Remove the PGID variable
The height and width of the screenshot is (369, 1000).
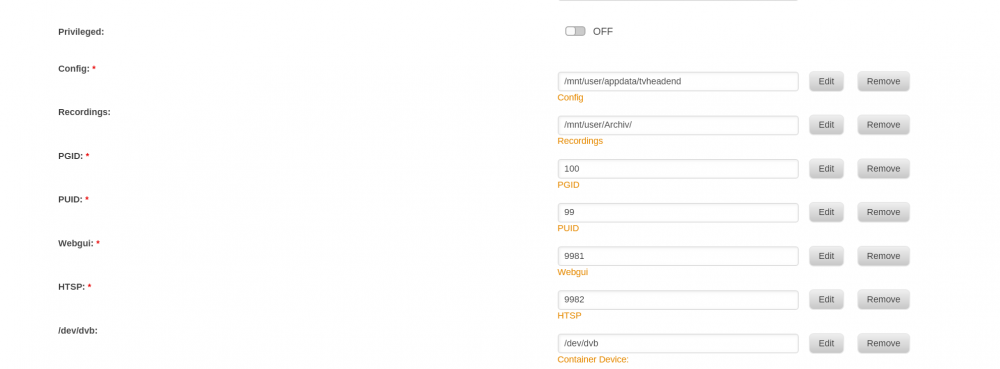point(883,169)
